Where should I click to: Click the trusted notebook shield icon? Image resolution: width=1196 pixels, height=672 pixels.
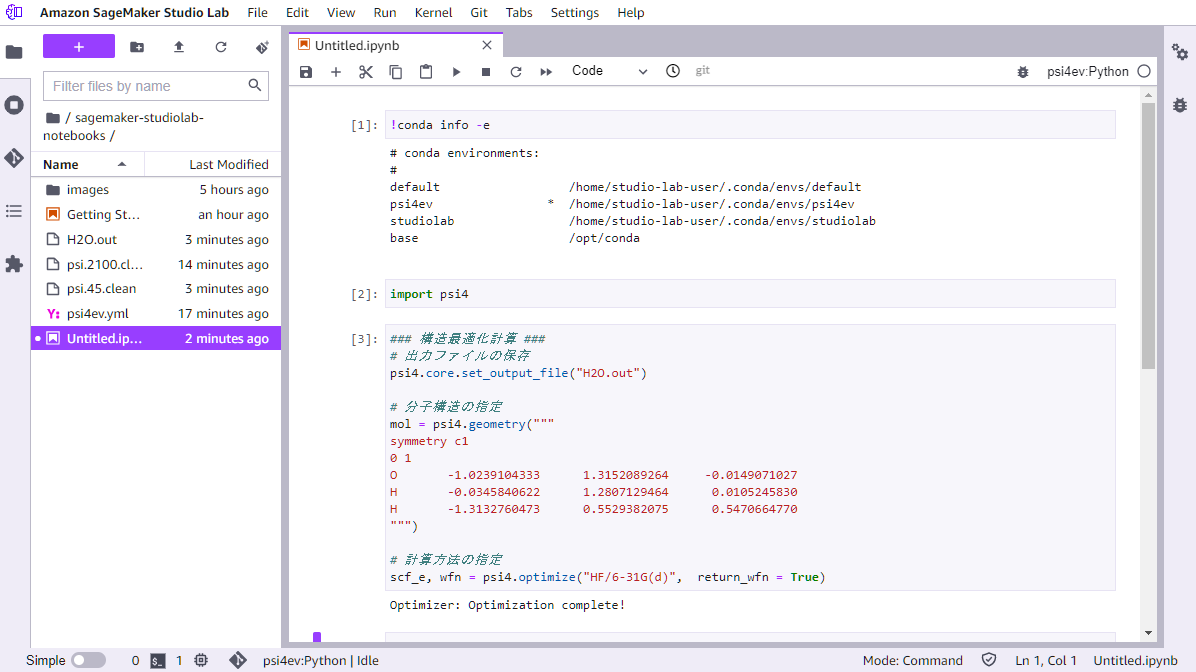pyautogui.click(x=989, y=661)
